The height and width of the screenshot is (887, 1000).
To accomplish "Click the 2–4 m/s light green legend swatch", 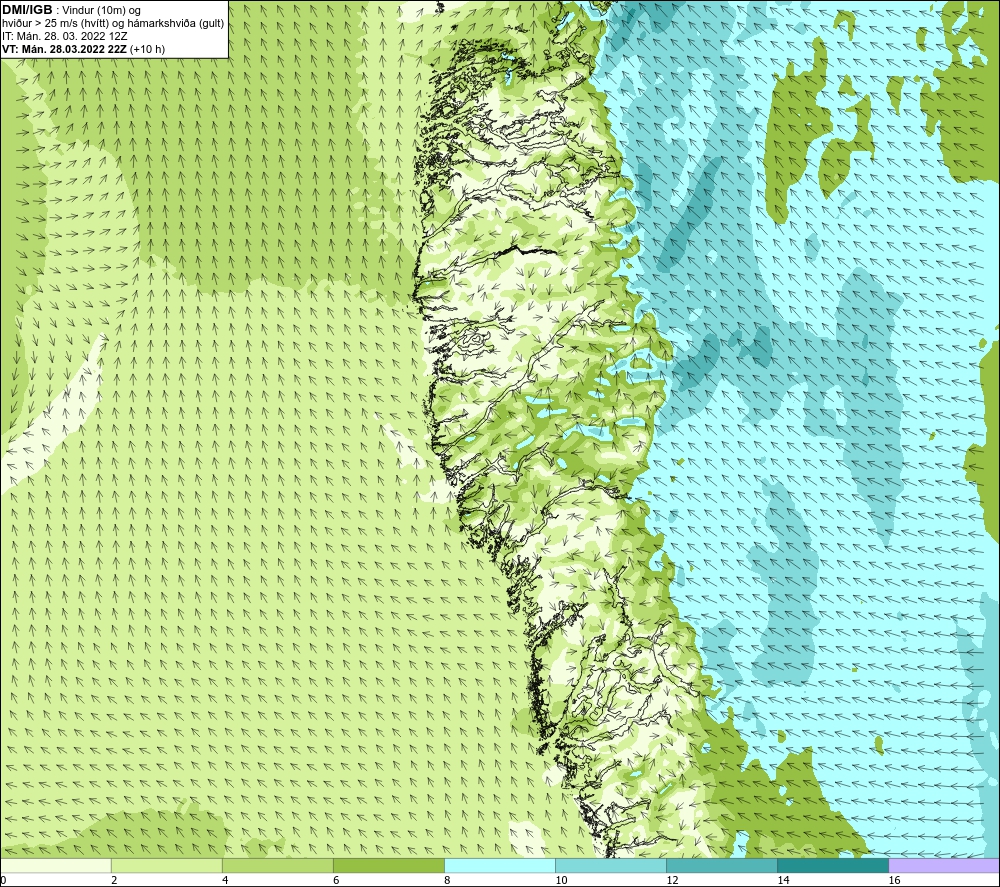I will point(167,865).
